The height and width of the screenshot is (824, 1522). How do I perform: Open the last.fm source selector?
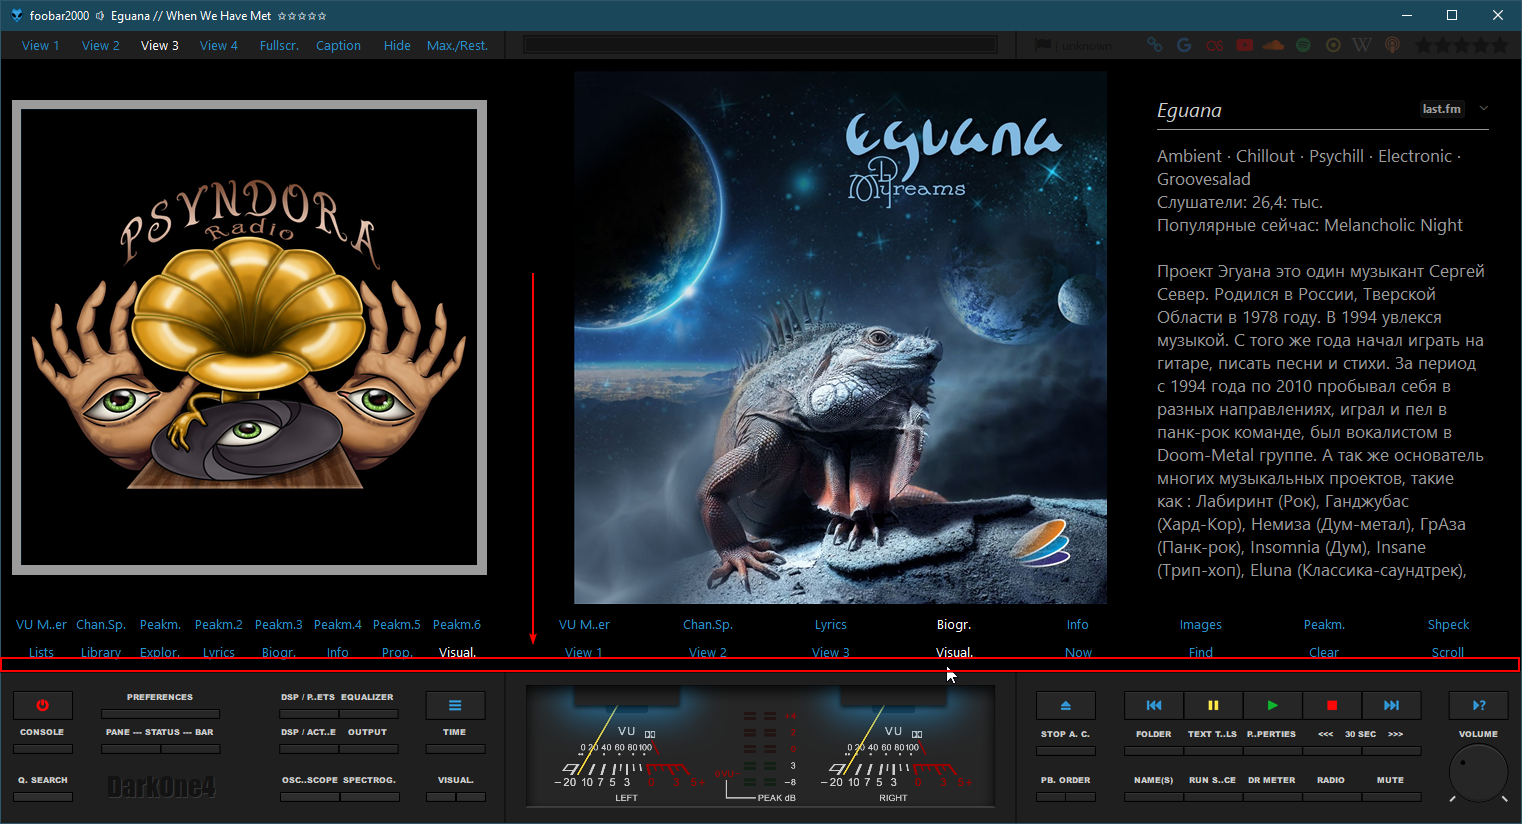(1441, 109)
